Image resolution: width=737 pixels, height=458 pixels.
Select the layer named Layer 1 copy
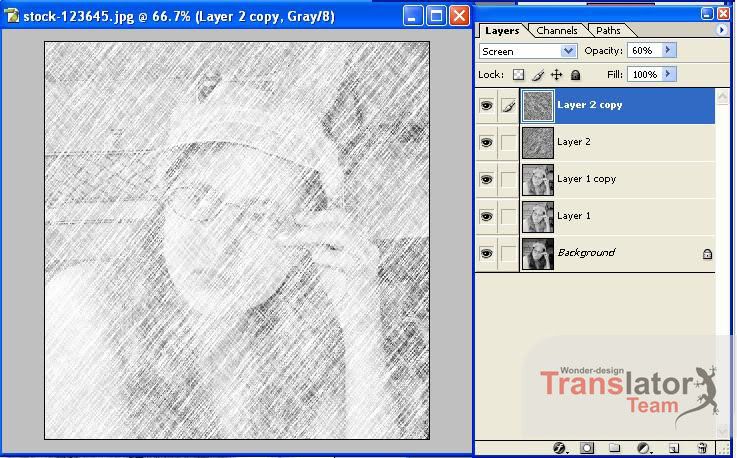click(586, 179)
